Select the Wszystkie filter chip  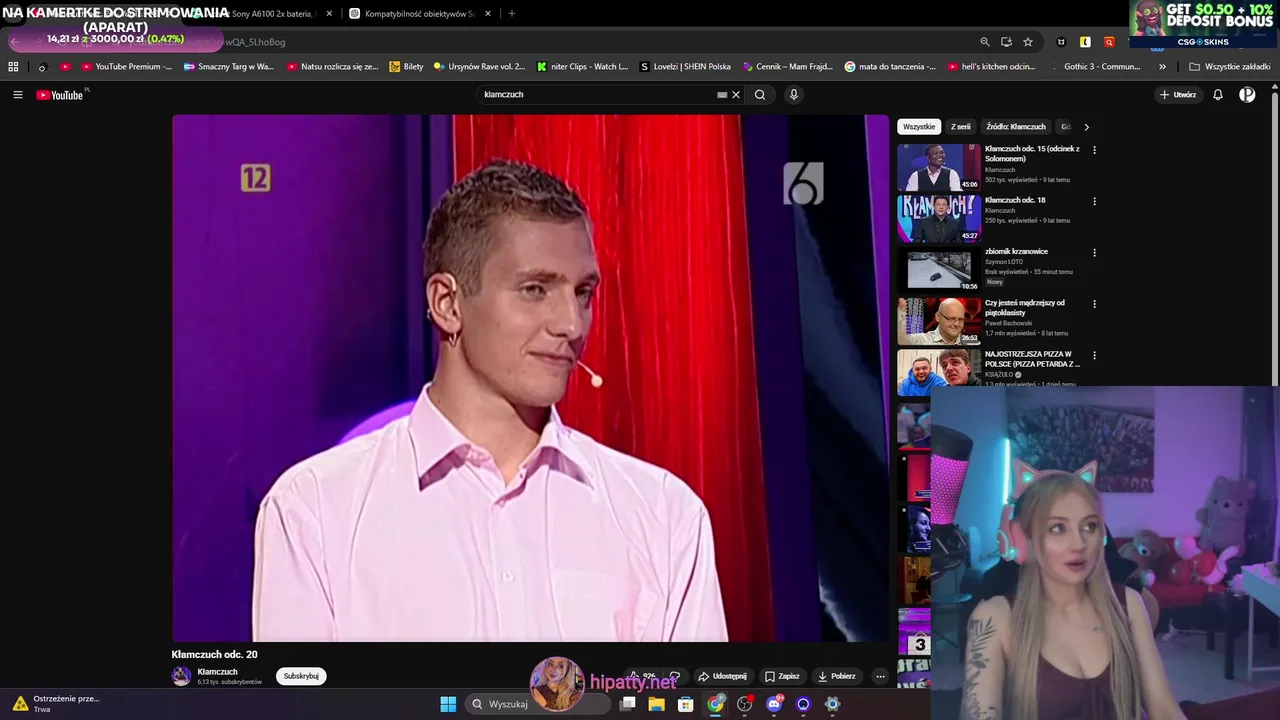coord(919,127)
